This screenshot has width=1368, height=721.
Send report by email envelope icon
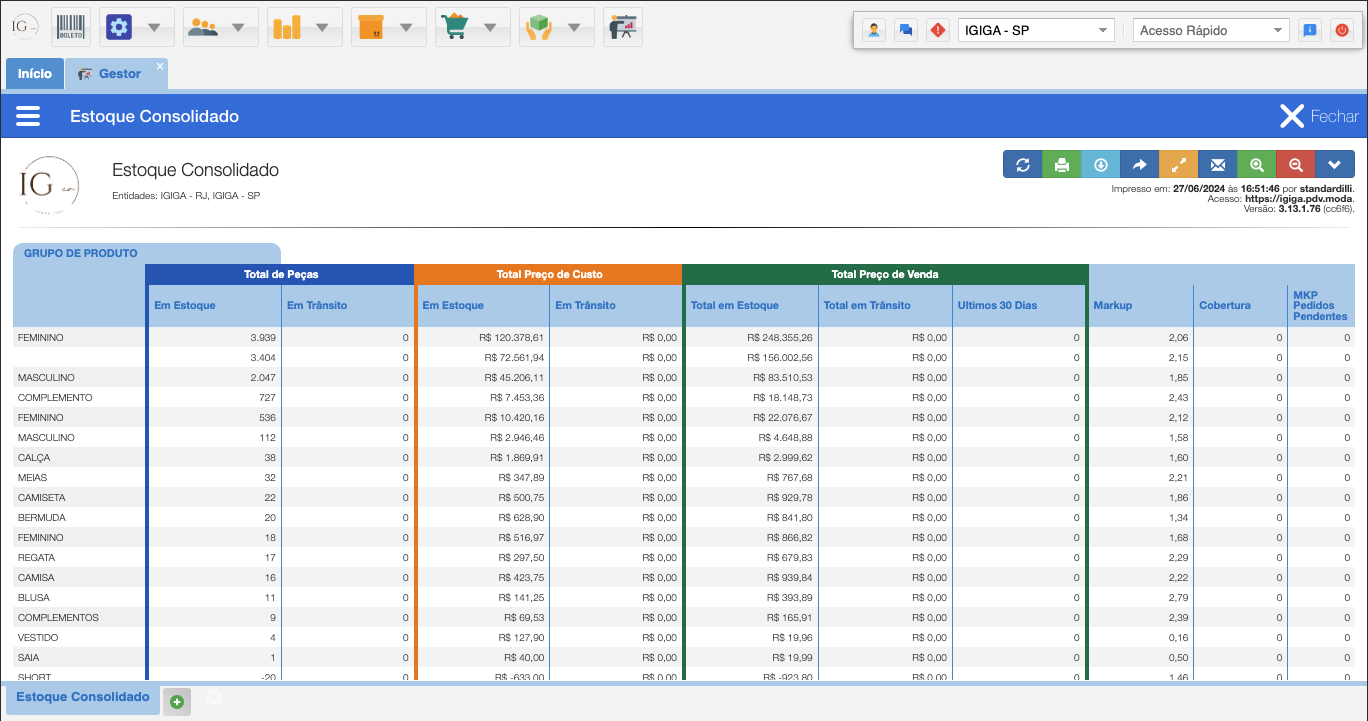click(1217, 165)
